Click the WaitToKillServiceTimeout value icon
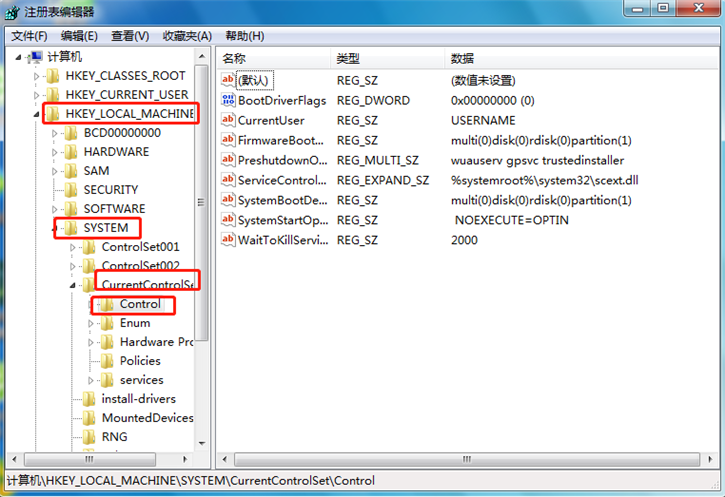Screen dimensions: 725x497 click(x=227, y=240)
